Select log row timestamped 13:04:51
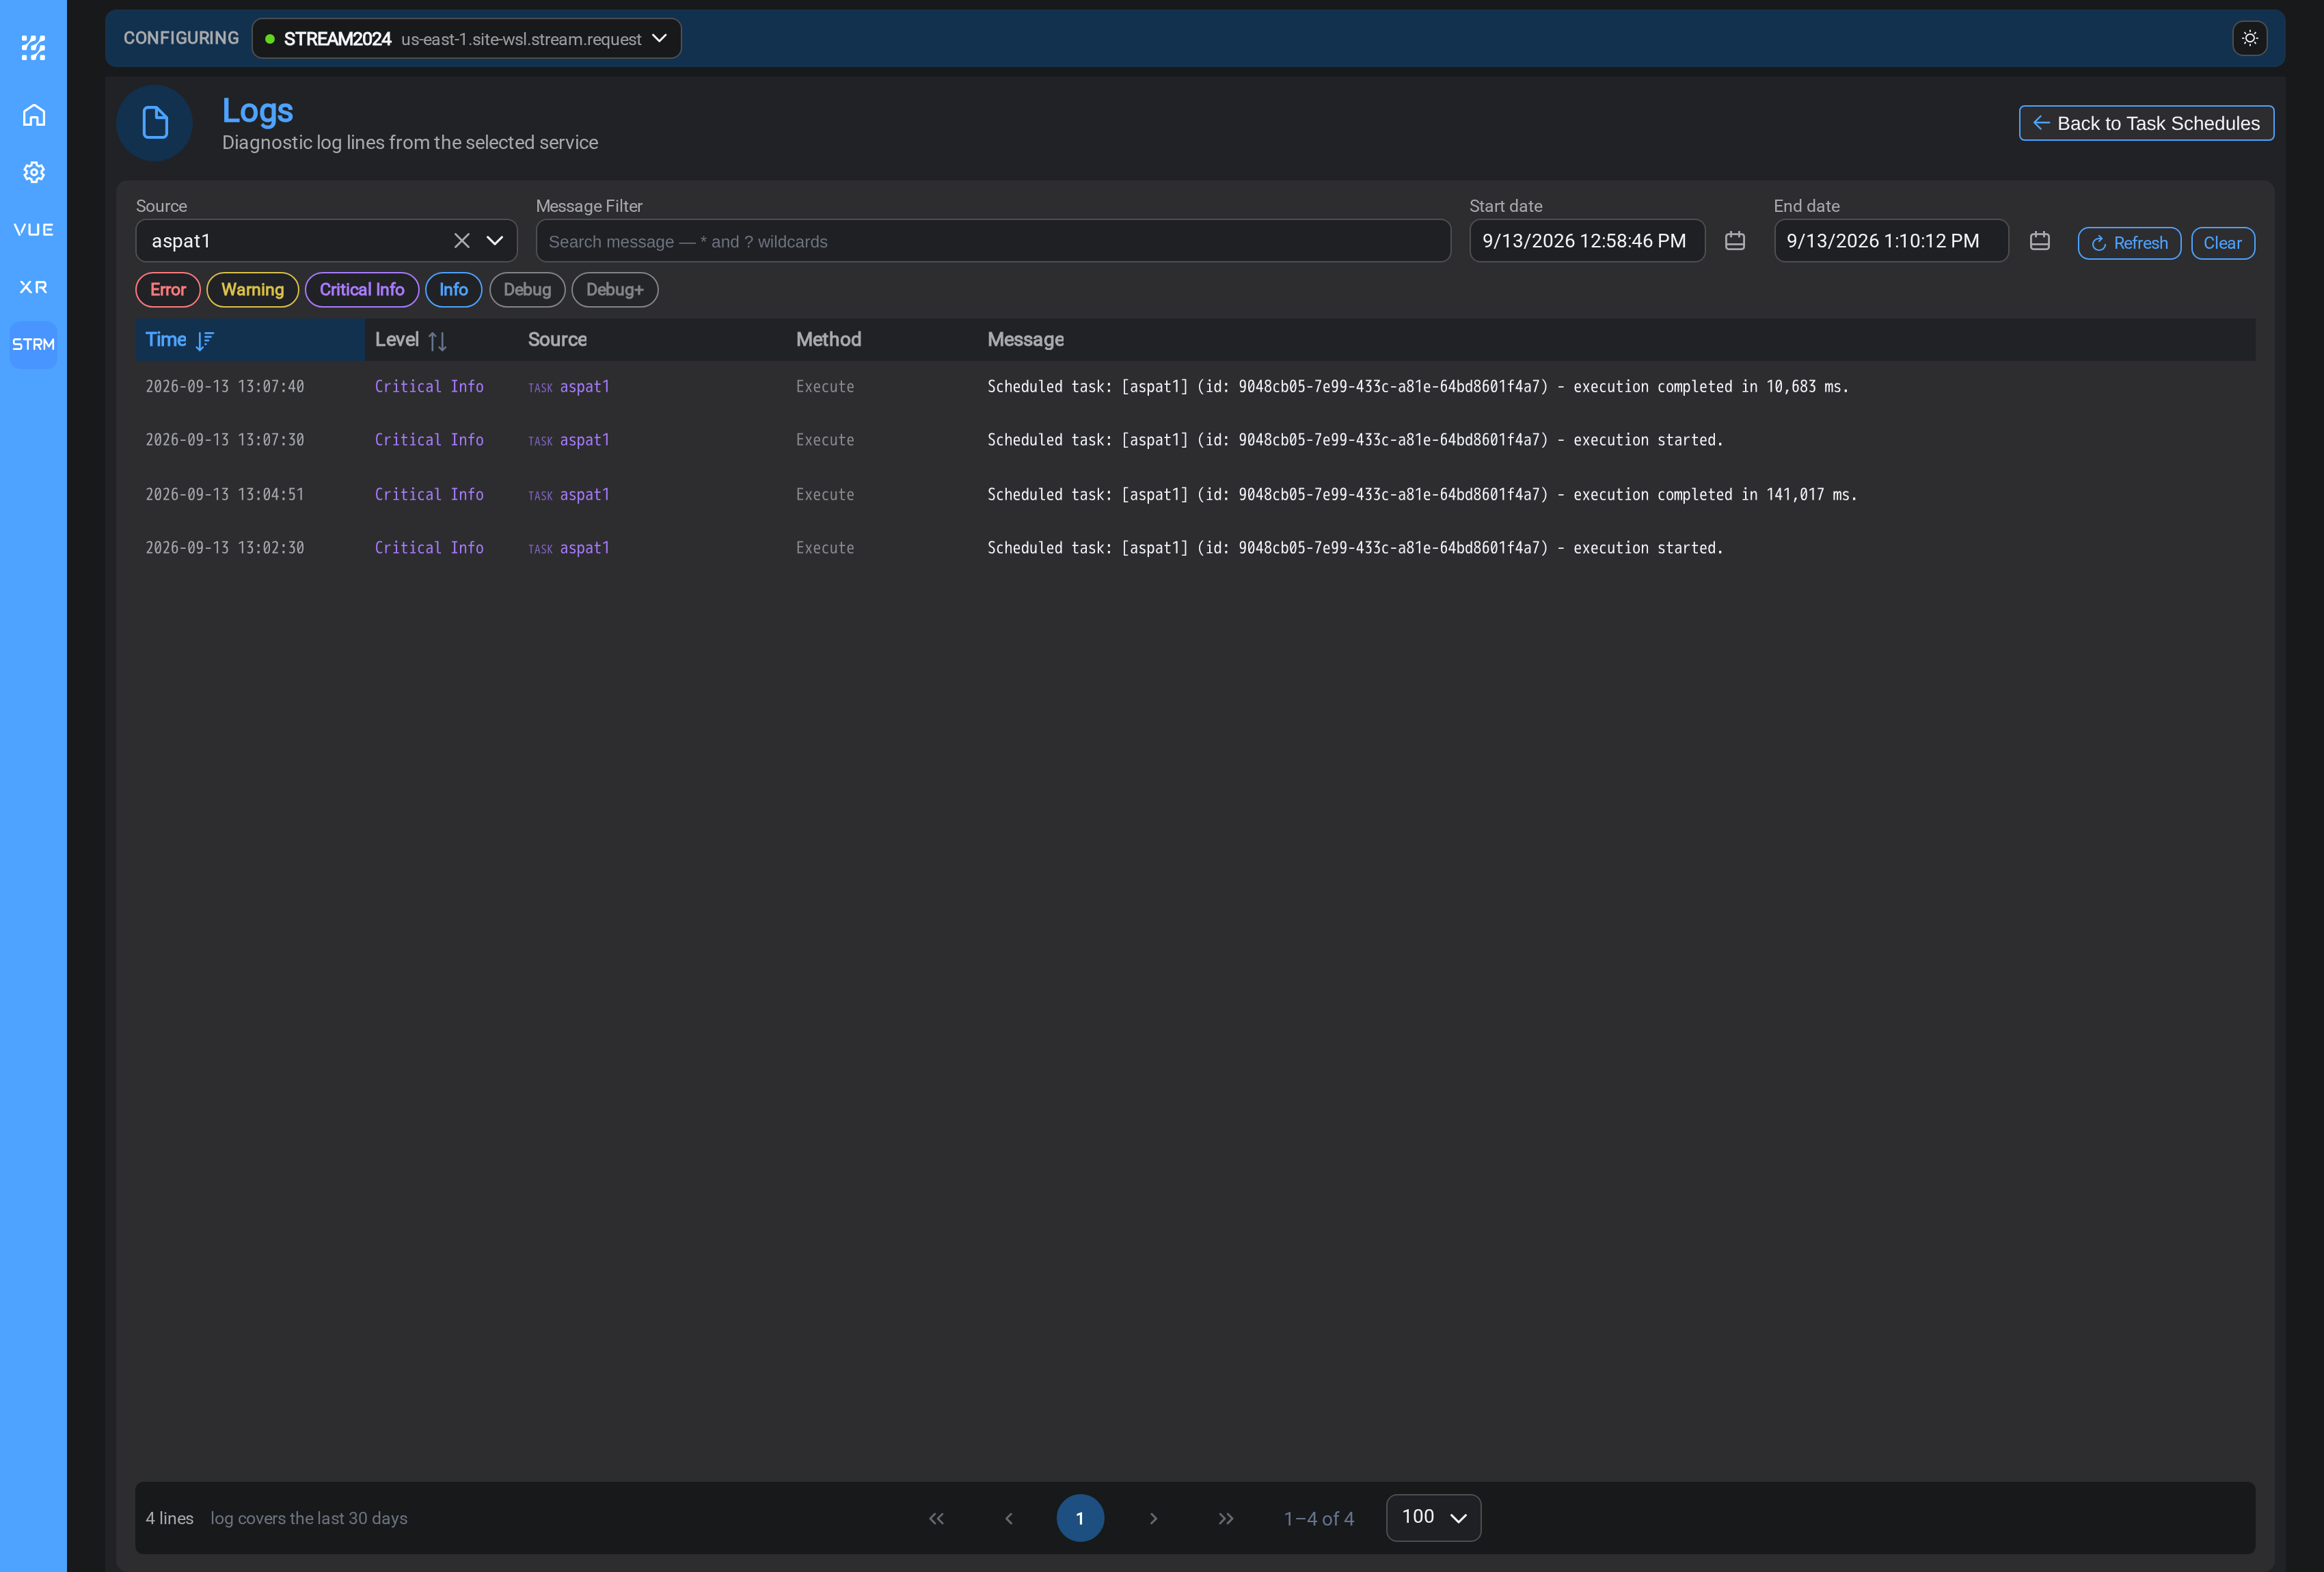This screenshot has width=2324, height=1572. pos(1195,495)
